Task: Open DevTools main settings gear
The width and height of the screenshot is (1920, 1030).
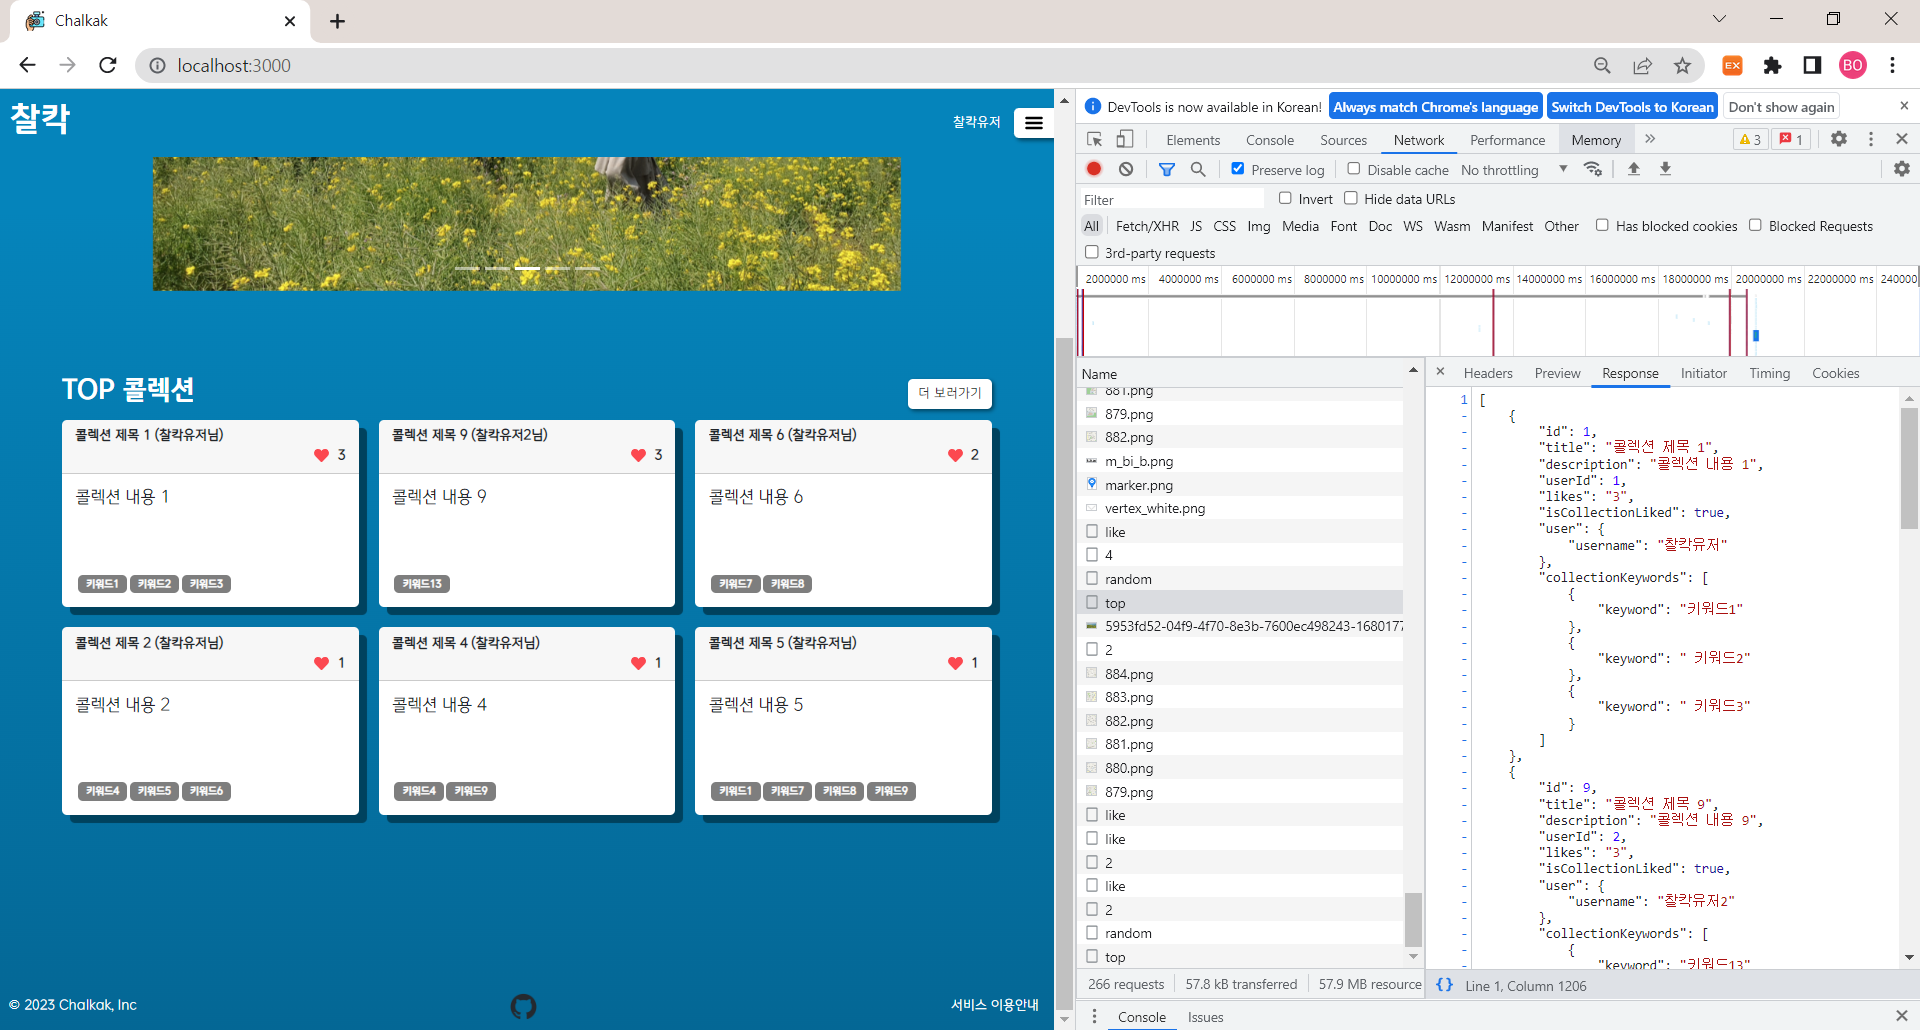Action: click(1839, 139)
